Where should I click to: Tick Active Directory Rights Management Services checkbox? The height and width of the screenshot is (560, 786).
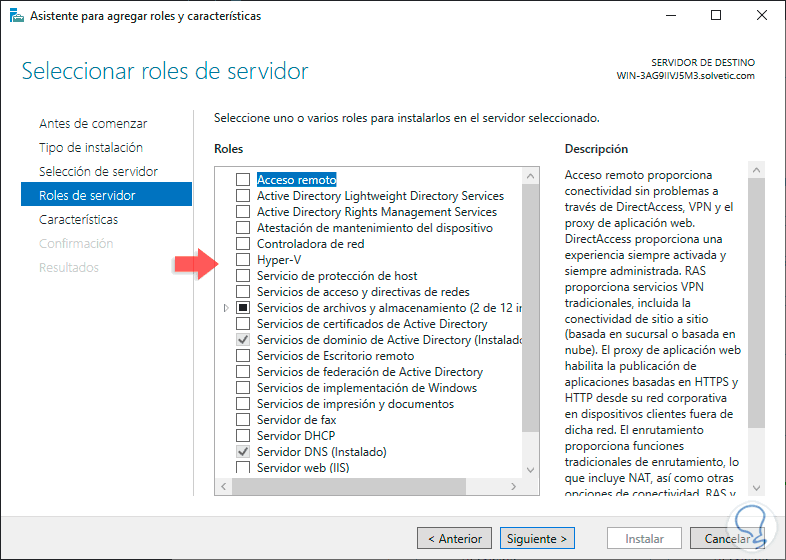point(243,212)
